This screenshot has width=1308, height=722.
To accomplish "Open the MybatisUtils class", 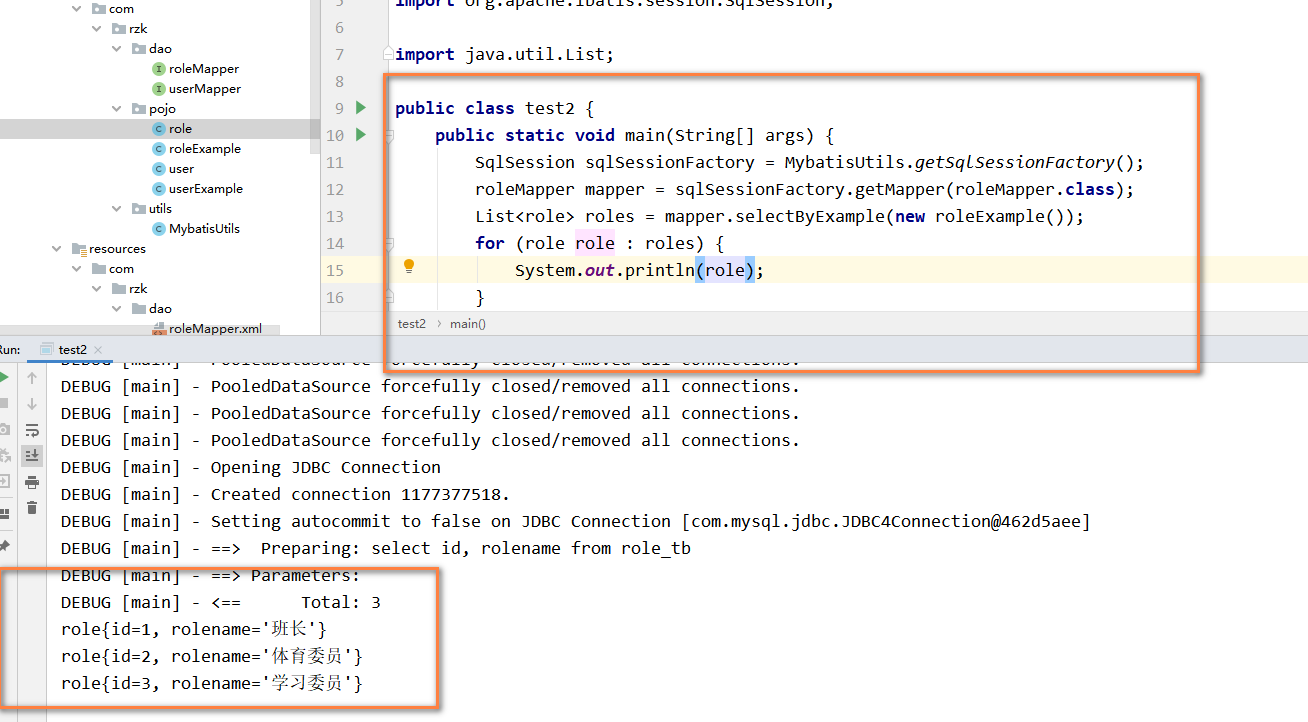I will click(204, 229).
